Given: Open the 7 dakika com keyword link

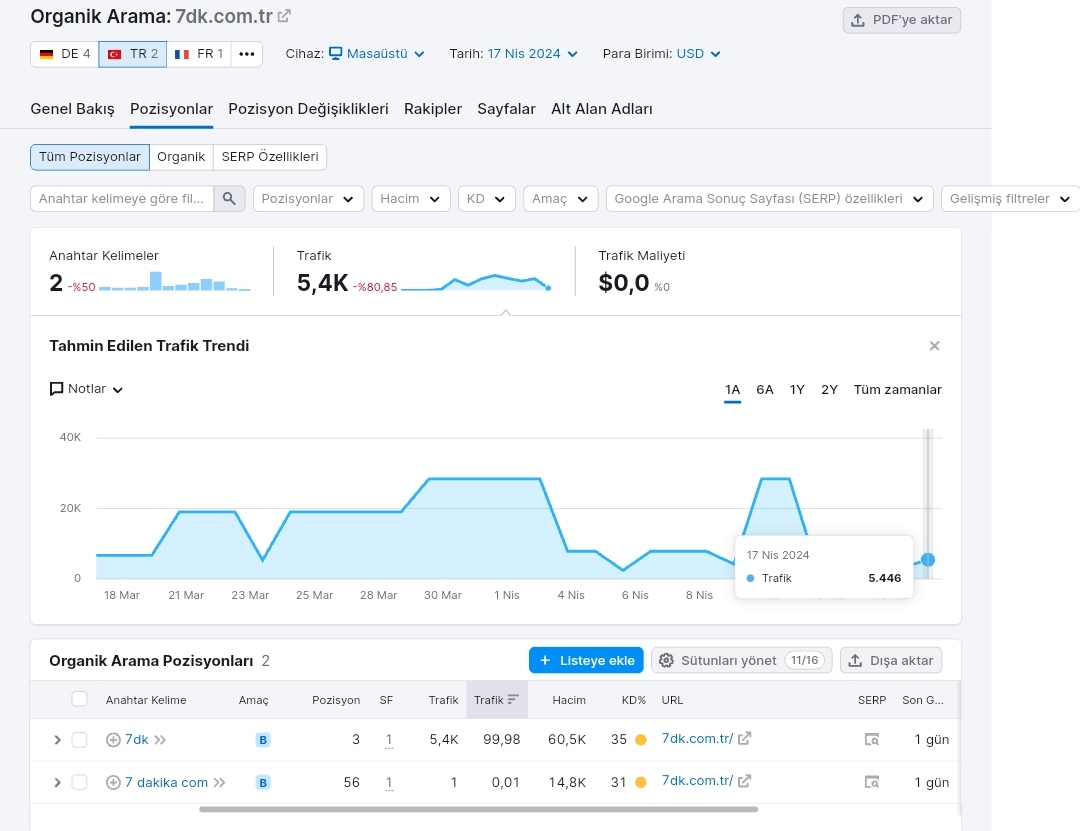Looking at the screenshot, I should pyautogui.click(x=166, y=783).
